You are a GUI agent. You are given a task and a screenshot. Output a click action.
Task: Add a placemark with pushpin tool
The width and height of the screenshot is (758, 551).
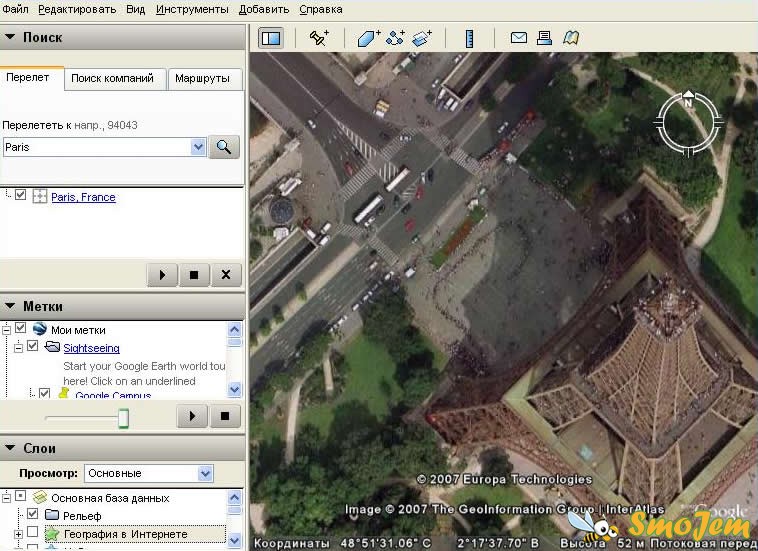(319, 38)
